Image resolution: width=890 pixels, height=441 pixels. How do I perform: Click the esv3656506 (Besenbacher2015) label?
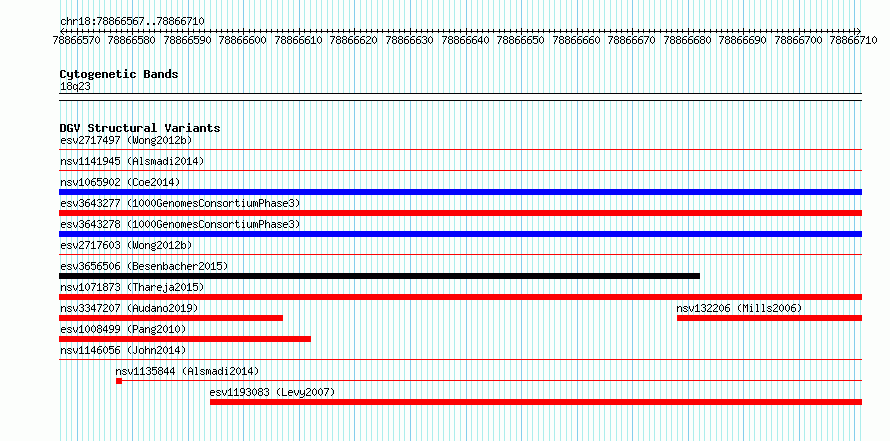pyautogui.click(x=144, y=266)
